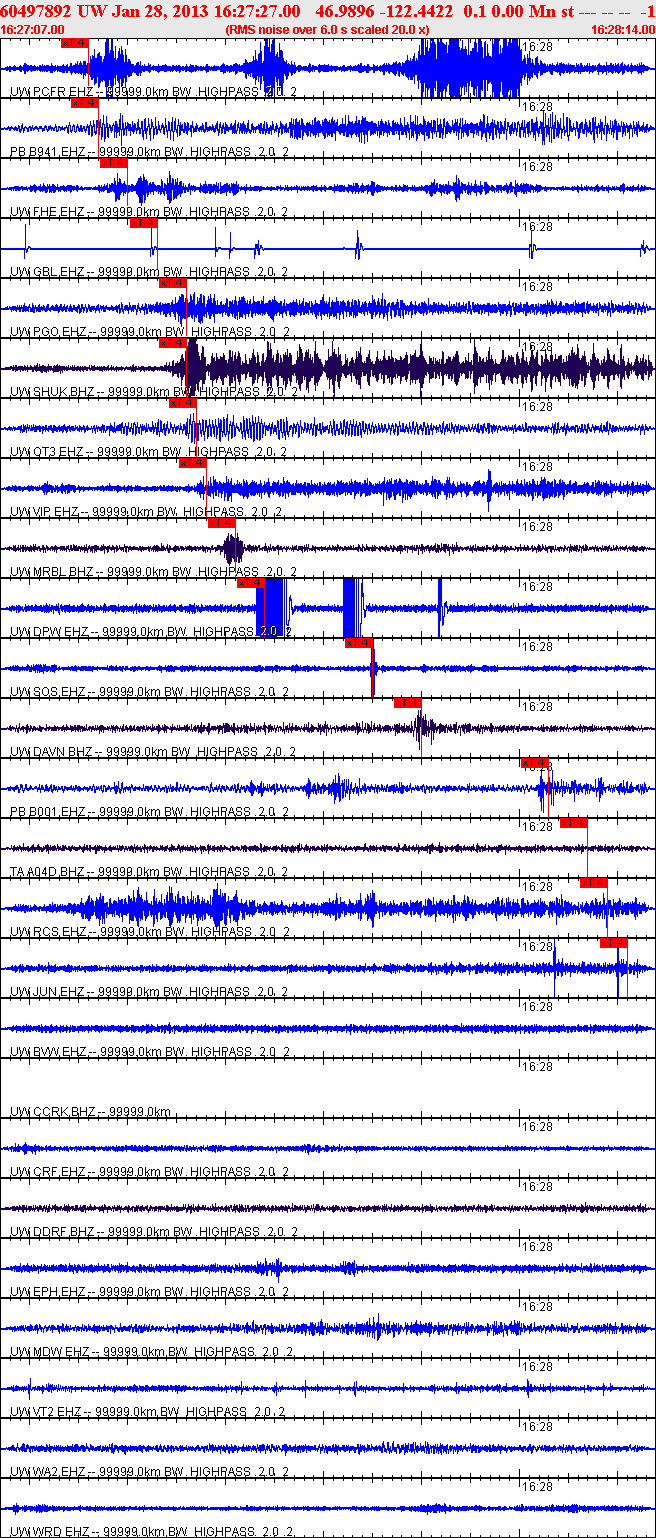Click the red pick flag on MRBL trace
The height and width of the screenshot is (1538, 656).
coord(221,523)
